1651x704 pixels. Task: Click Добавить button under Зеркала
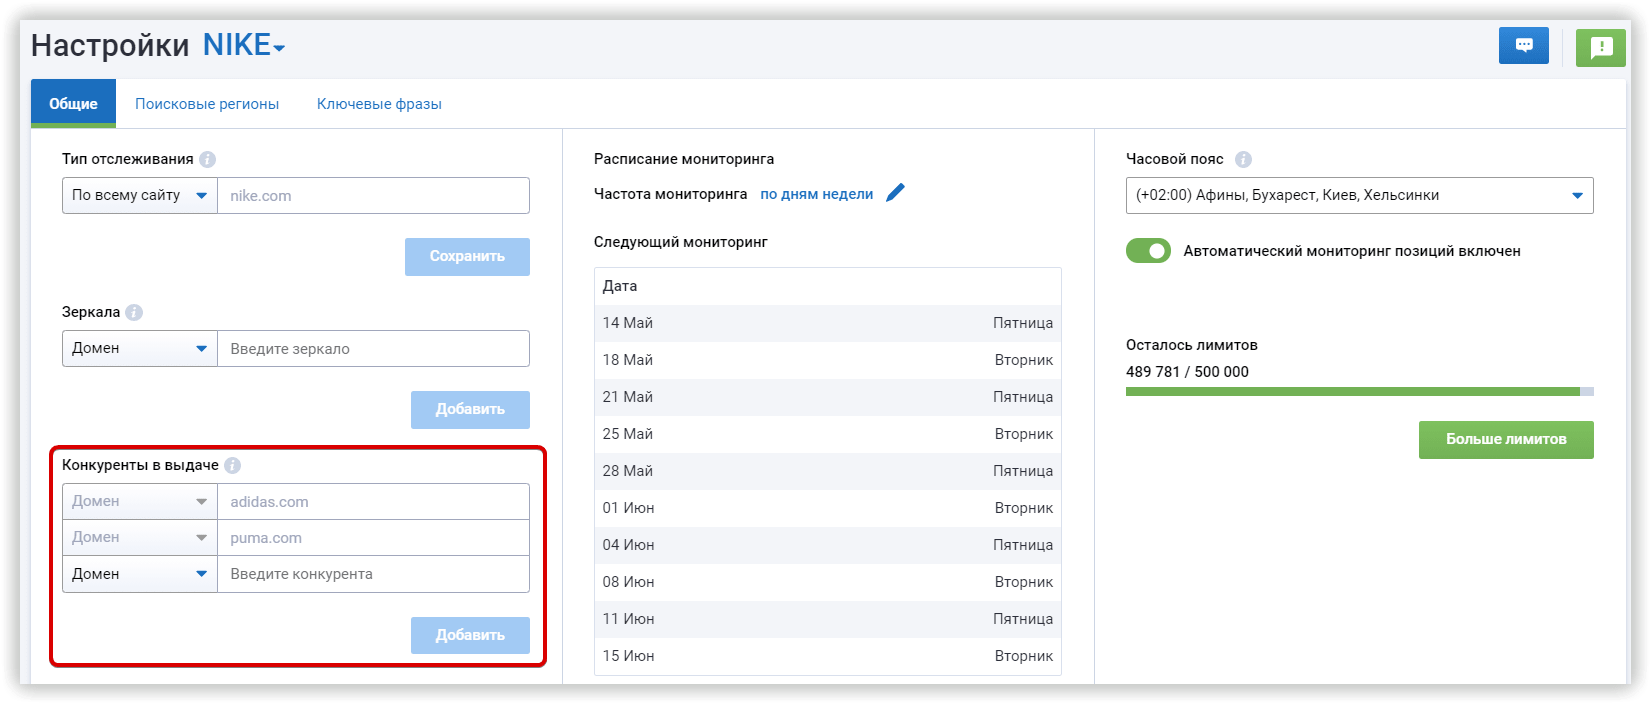pyautogui.click(x=470, y=410)
